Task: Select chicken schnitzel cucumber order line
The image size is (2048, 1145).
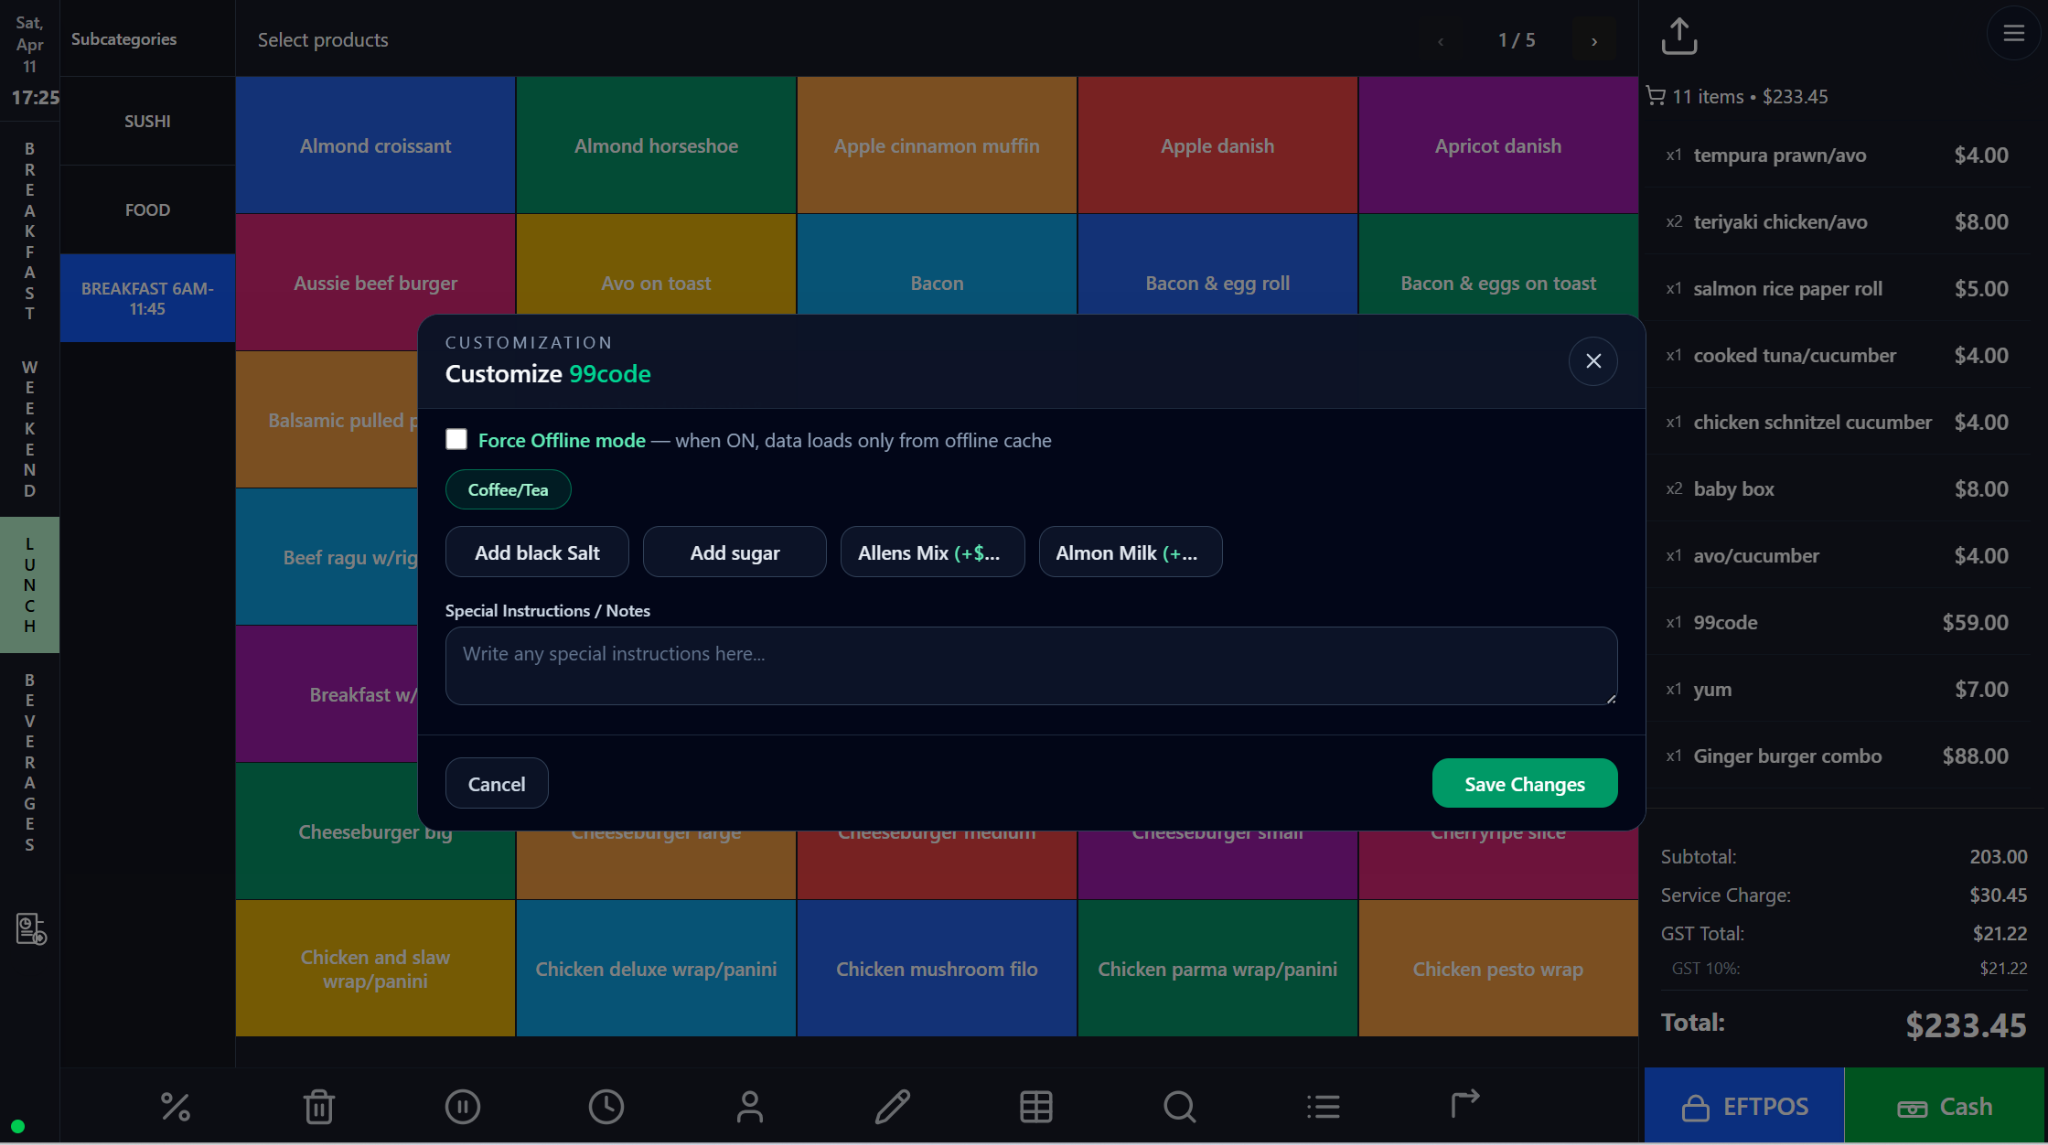Action: (x=1837, y=422)
